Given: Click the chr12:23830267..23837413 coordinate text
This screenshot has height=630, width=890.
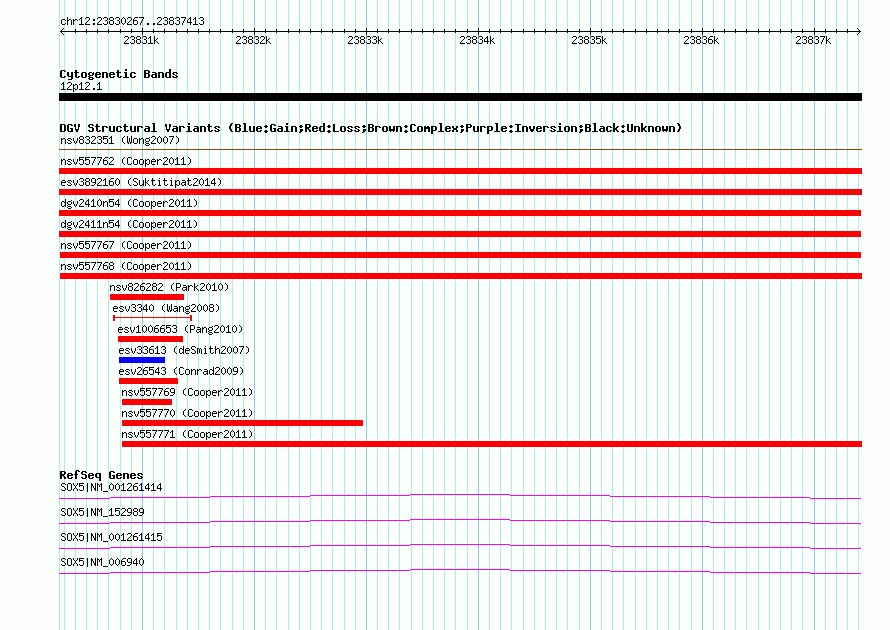Looking at the screenshot, I should pyautogui.click(x=132, y=22).
